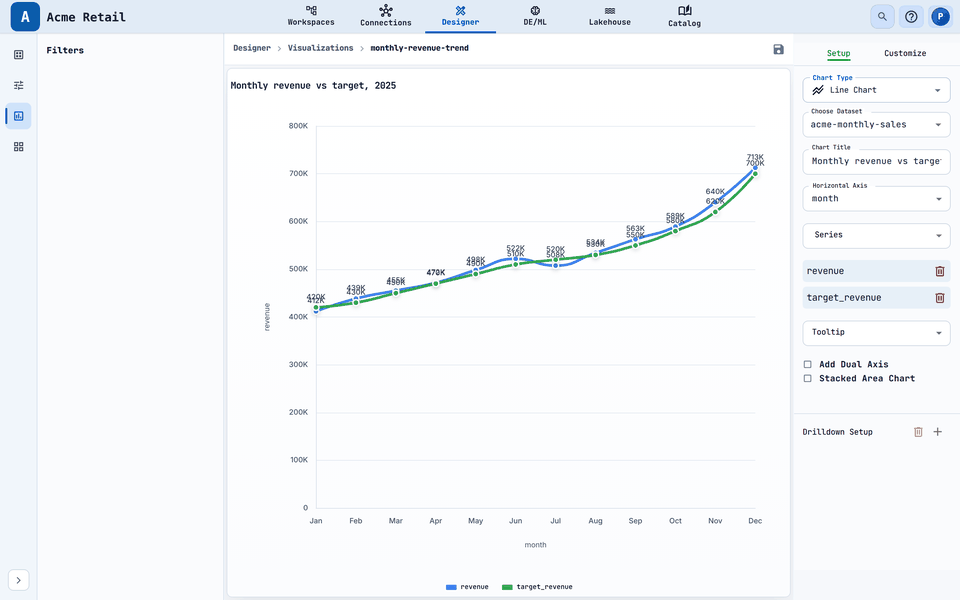Screen dimensions: 960x600
Task: Add a drilldown with plus icon
Action: (937, 432)
